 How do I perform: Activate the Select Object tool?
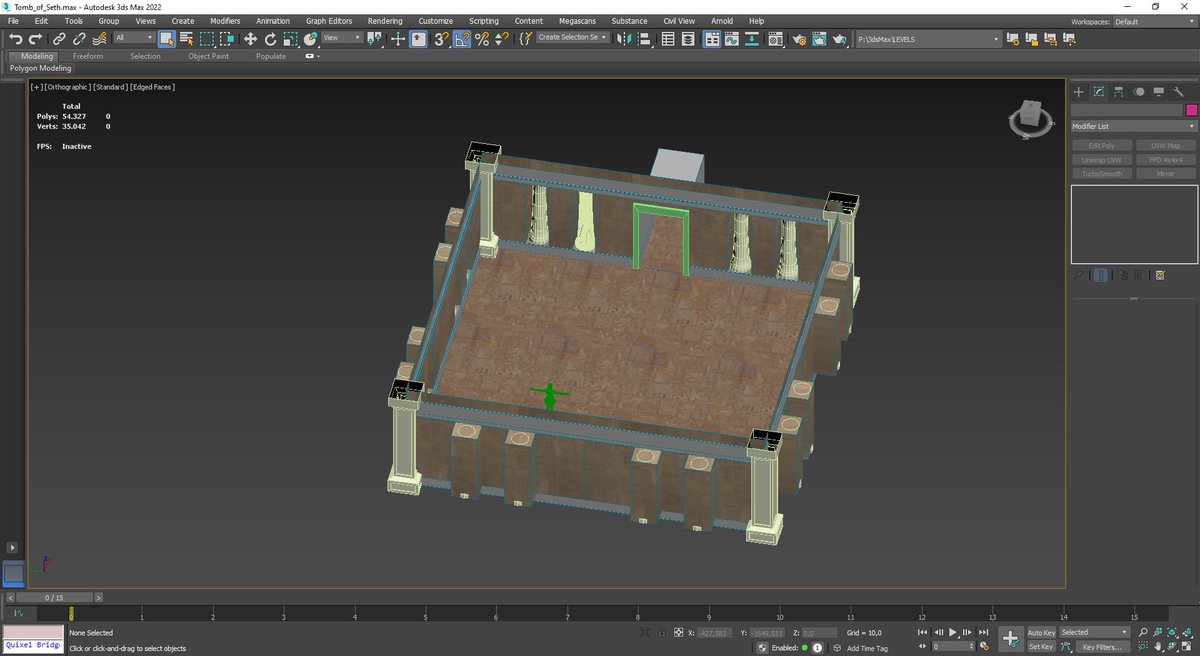[166, 38]
